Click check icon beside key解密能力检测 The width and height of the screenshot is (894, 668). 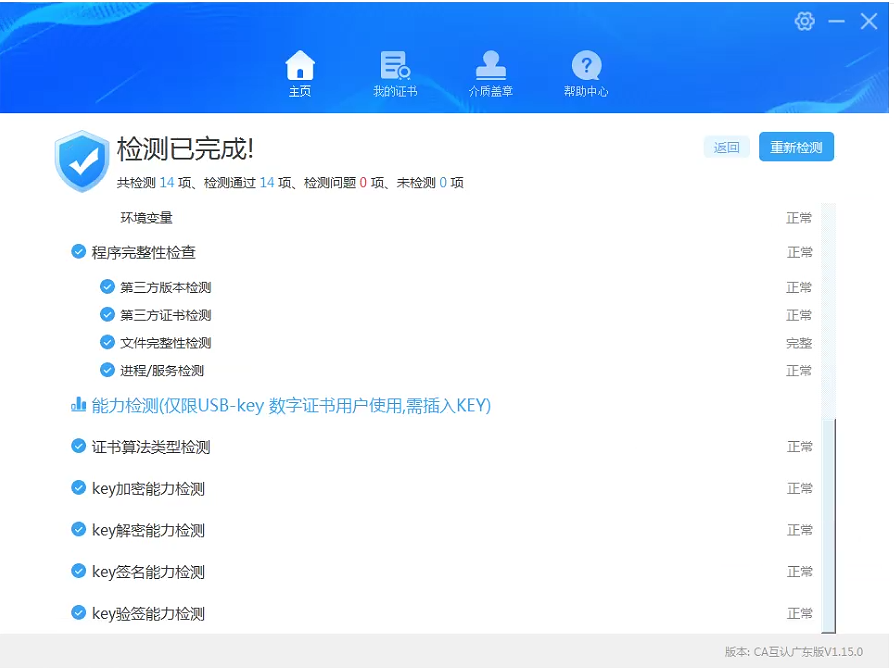pyautogui.click(x=78, y=529)
